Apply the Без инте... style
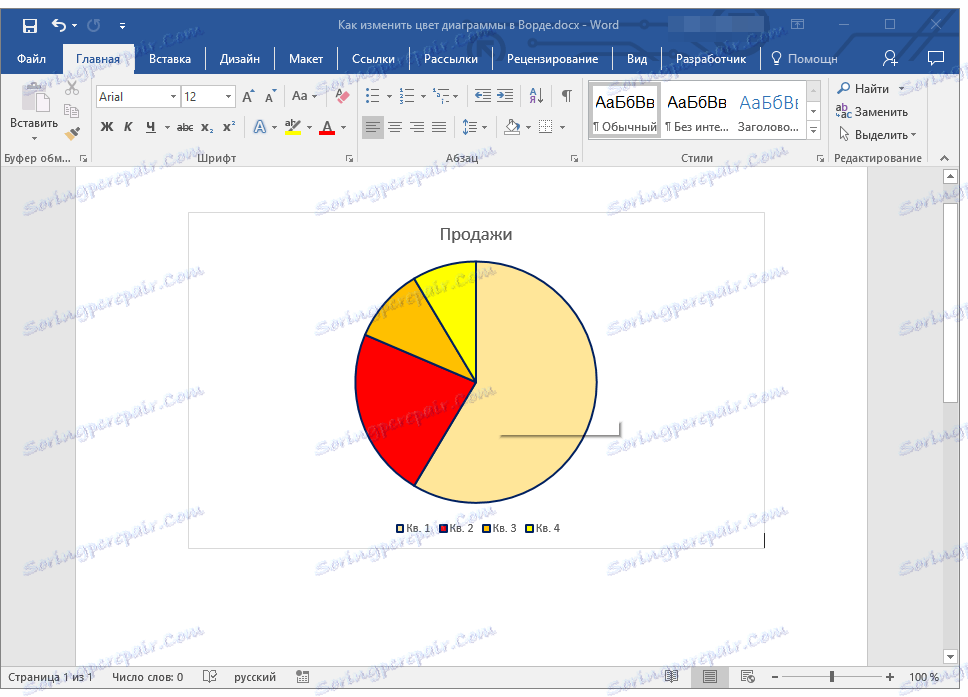Image resolution: width=968 pixels, height=697 pixels. pos(696,111)
